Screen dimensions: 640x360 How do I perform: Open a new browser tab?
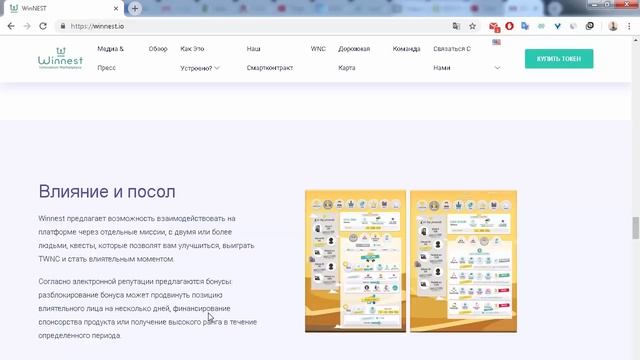[135, 8]
